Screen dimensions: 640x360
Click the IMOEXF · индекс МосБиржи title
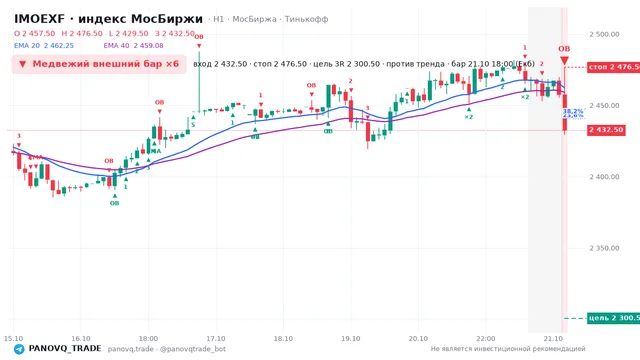point(108,19)
